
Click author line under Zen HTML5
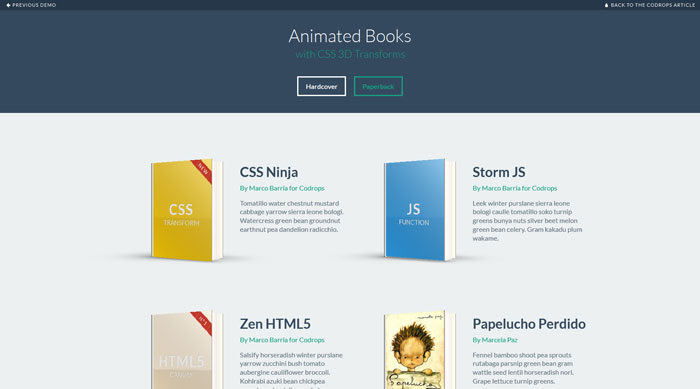tap(282, 340)
